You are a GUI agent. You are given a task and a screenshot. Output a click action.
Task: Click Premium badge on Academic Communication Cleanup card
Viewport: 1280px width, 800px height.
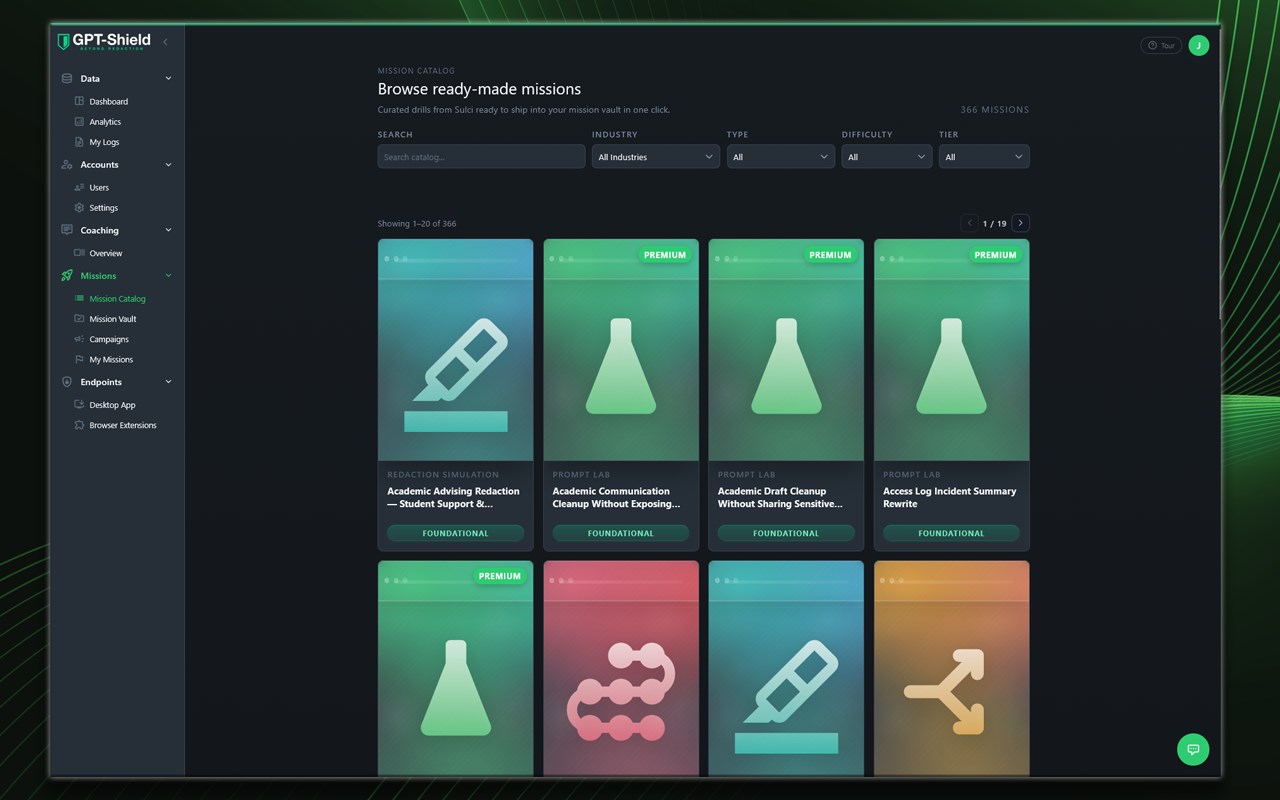[x=665, y=255]
